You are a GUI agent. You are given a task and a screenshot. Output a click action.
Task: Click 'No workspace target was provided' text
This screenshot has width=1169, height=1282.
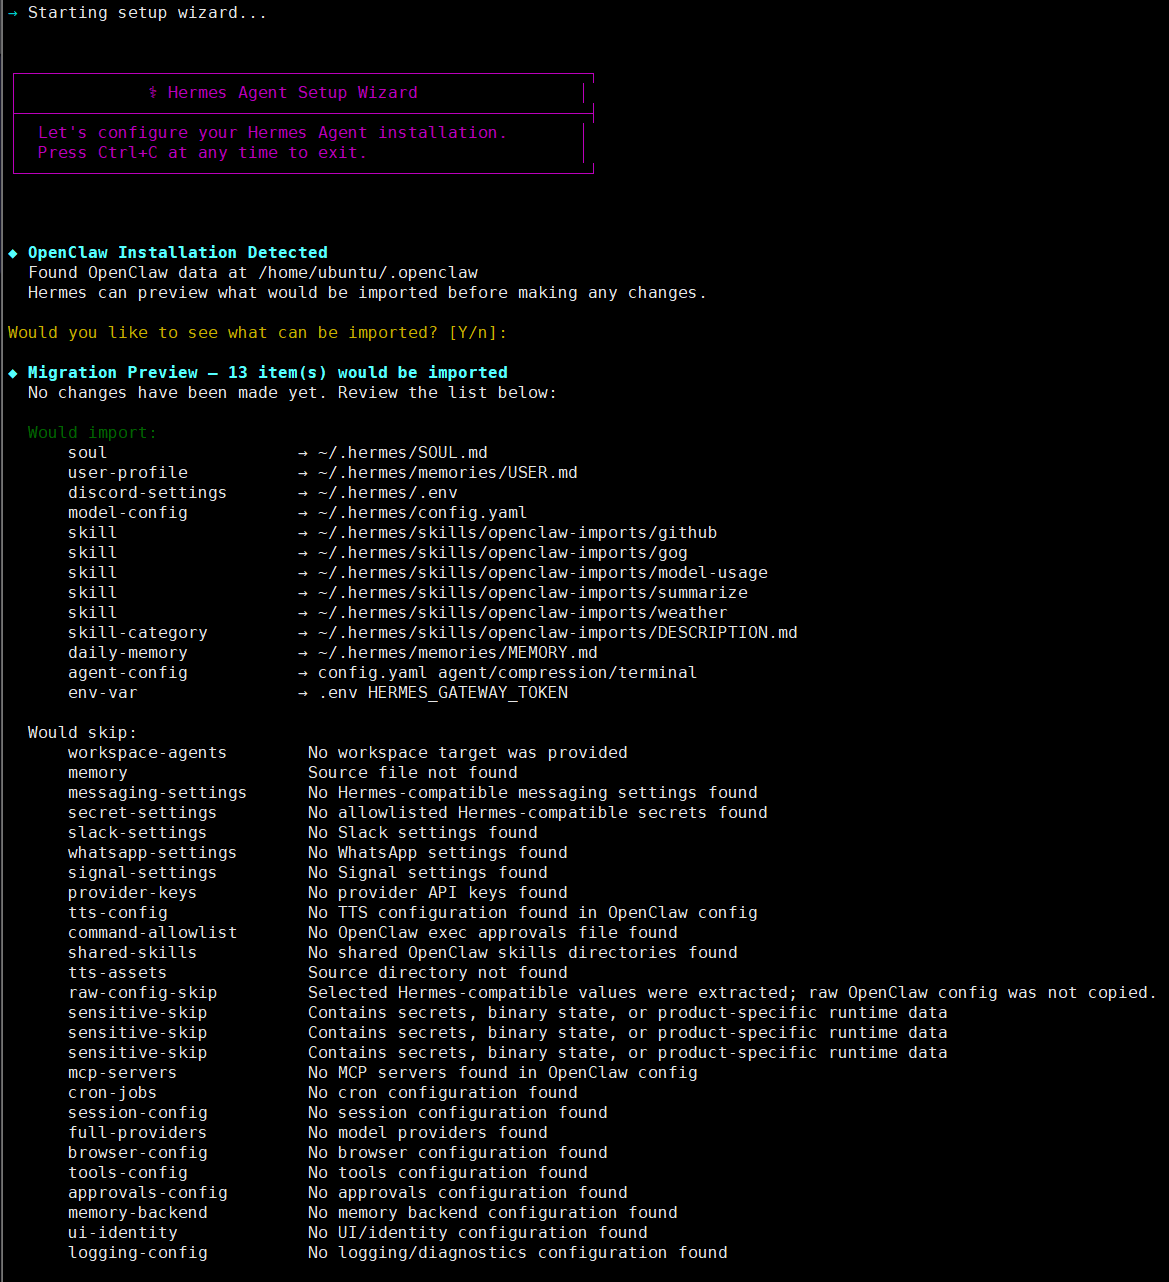(468, 752)
